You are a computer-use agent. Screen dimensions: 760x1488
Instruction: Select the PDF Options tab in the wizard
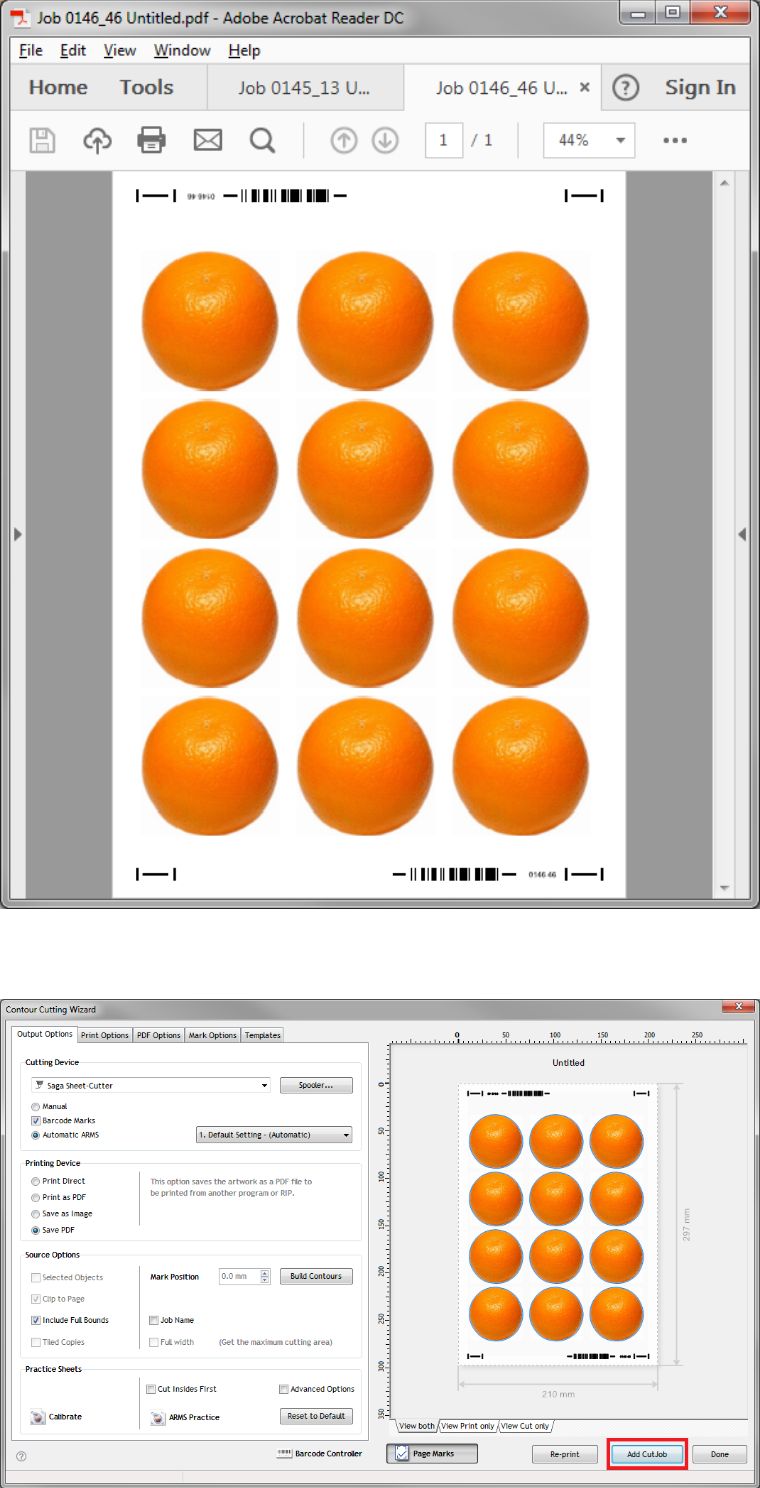(159, 1035)
